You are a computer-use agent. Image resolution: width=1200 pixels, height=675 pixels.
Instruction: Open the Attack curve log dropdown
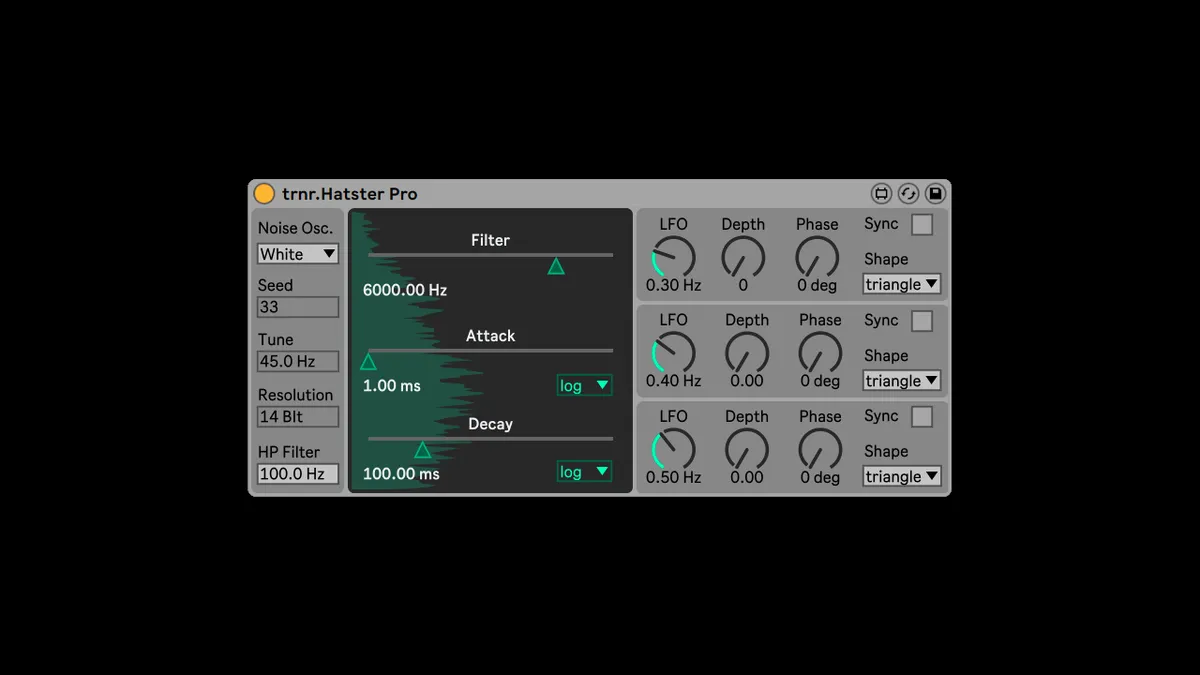pyautogui.click(x=584, y=386)
